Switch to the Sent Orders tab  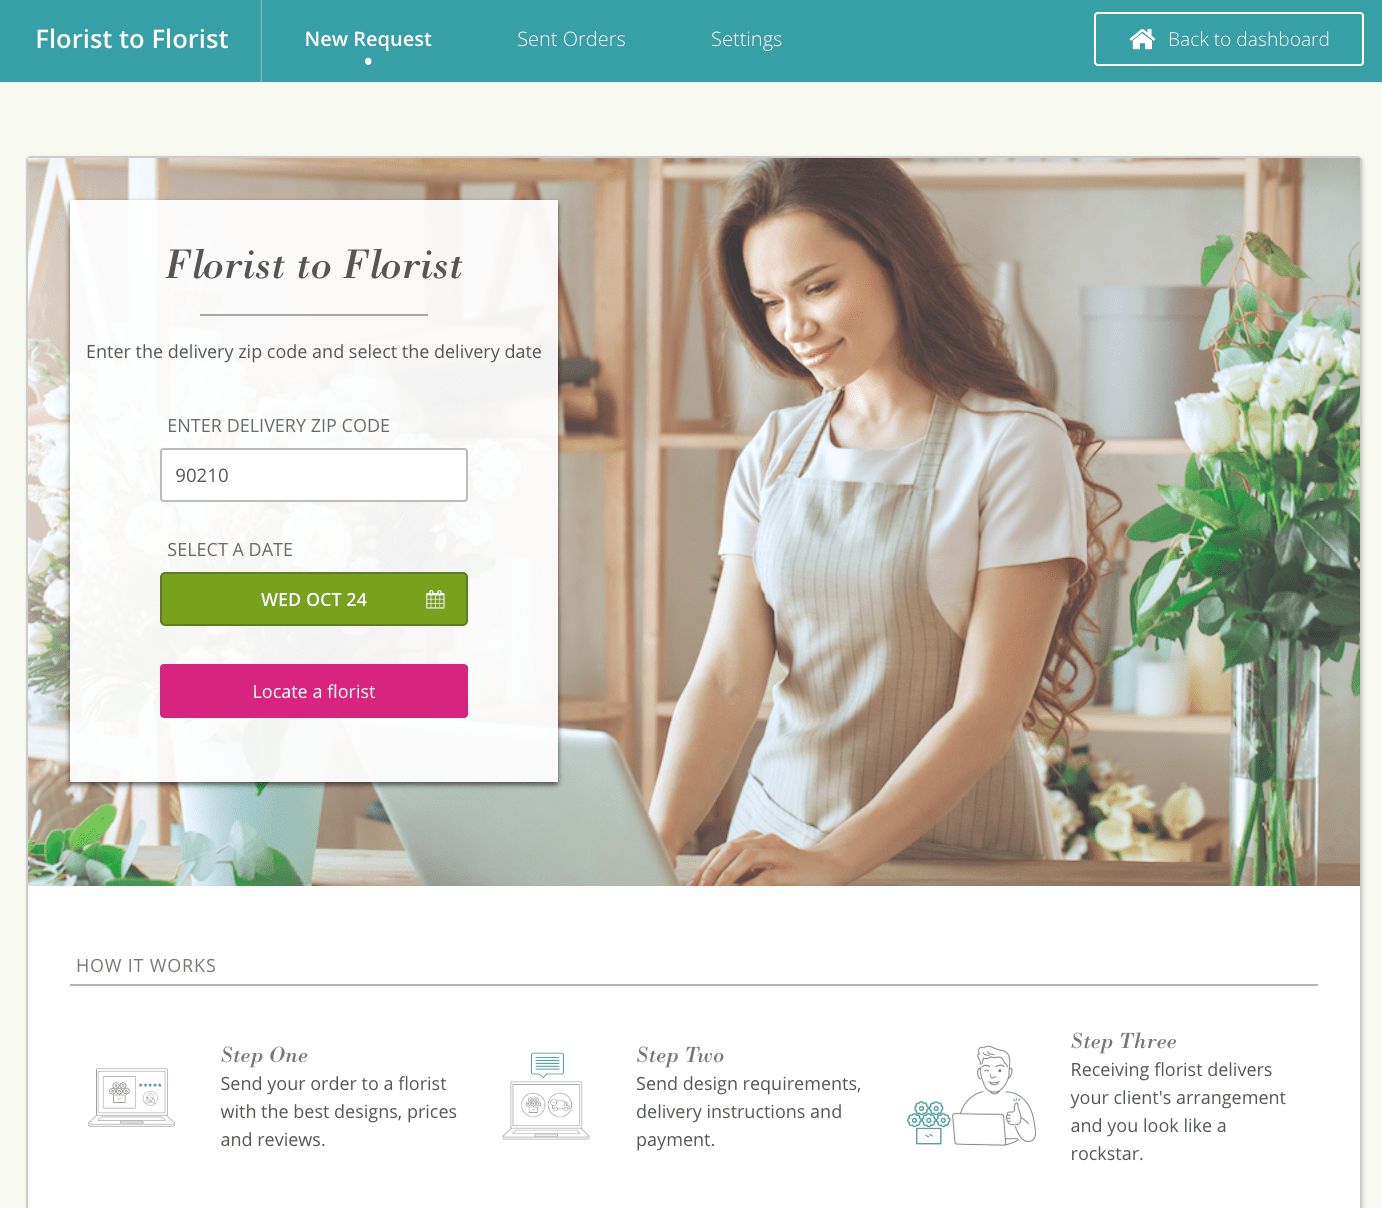point(571,39)
